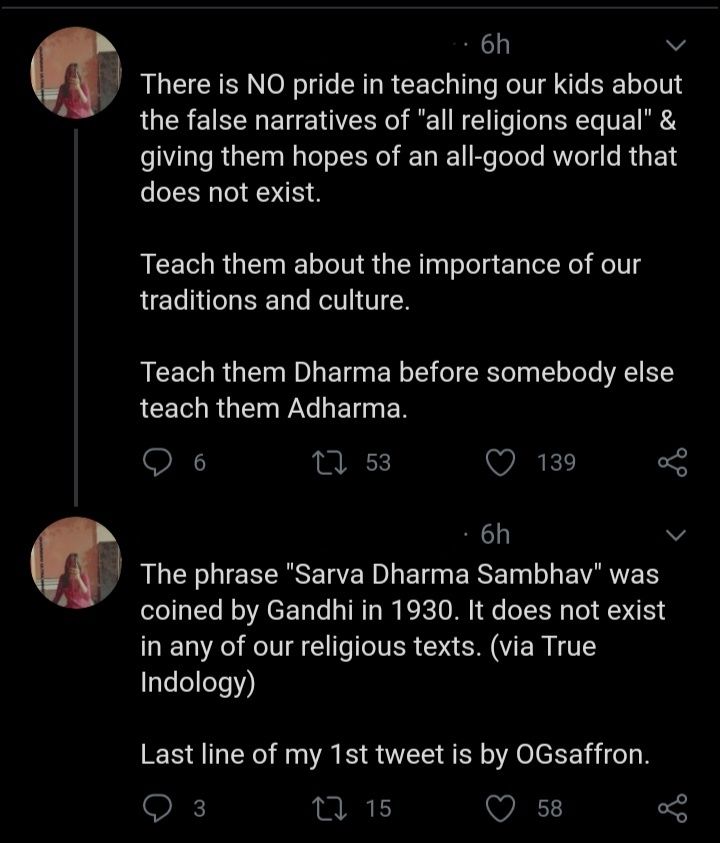Share the first tweet
720x843 pixels.
click(x=672, y=462)
